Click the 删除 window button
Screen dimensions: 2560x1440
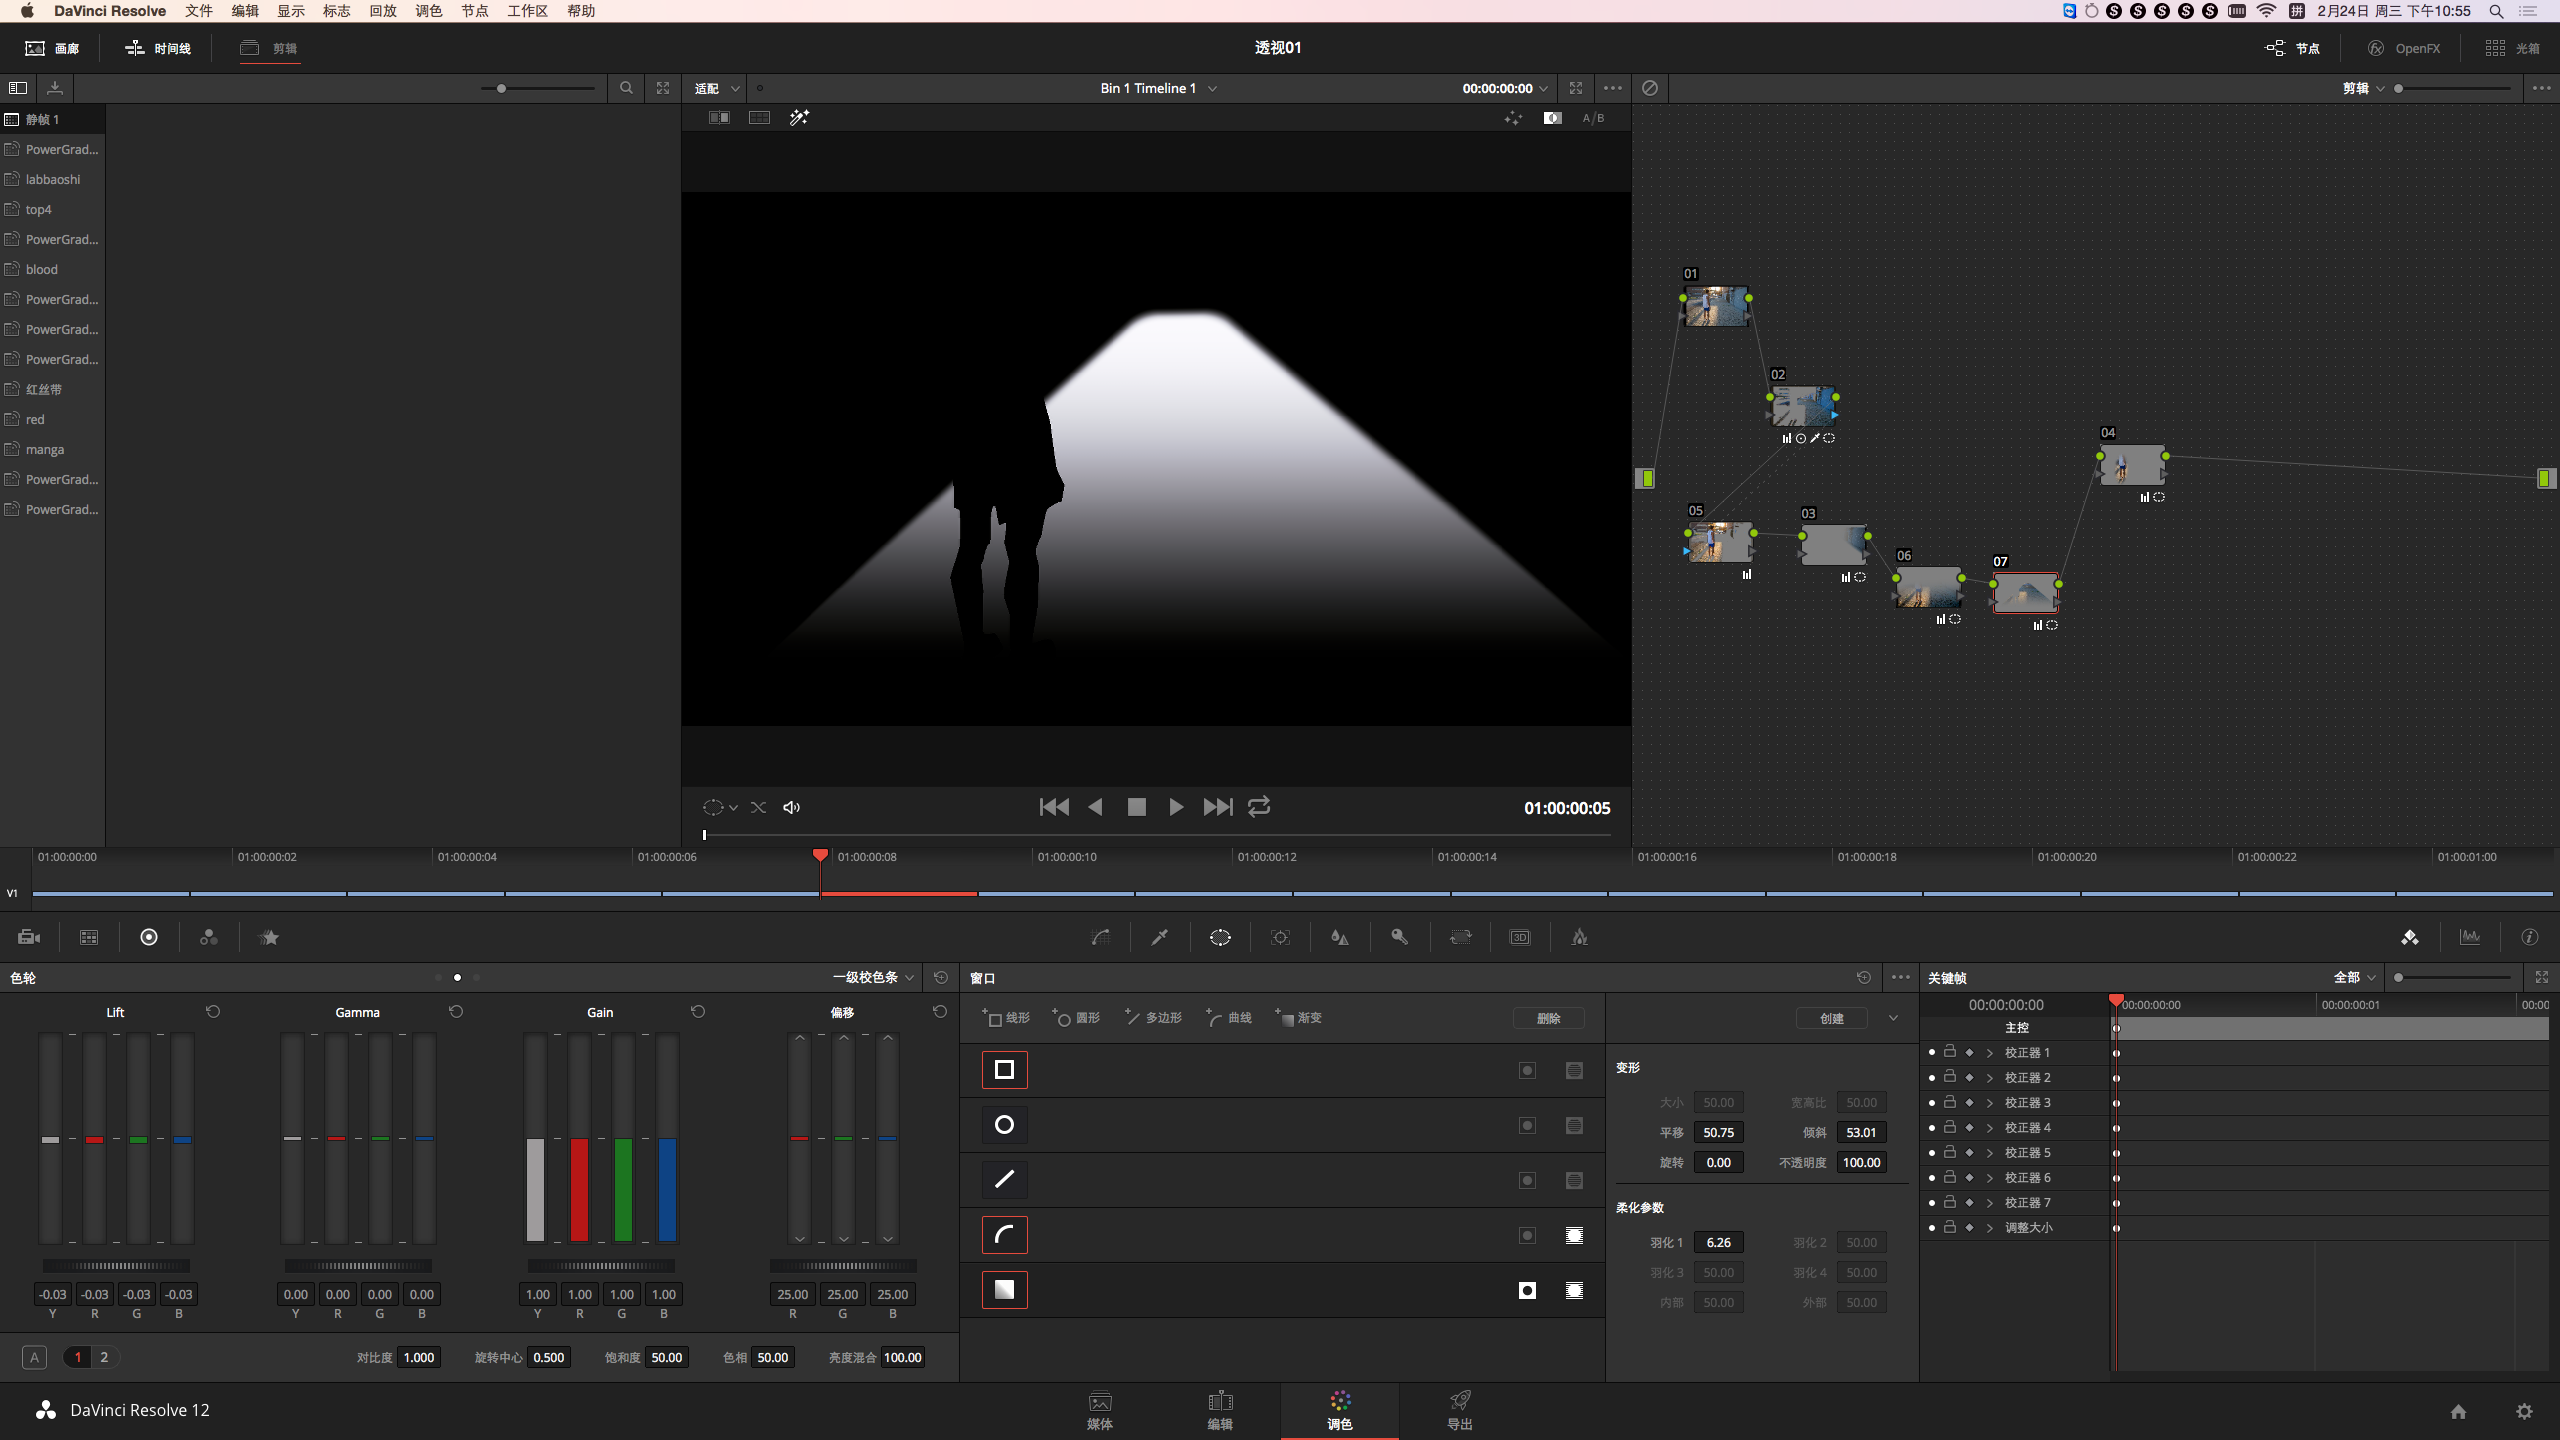pos(1548,1018)
